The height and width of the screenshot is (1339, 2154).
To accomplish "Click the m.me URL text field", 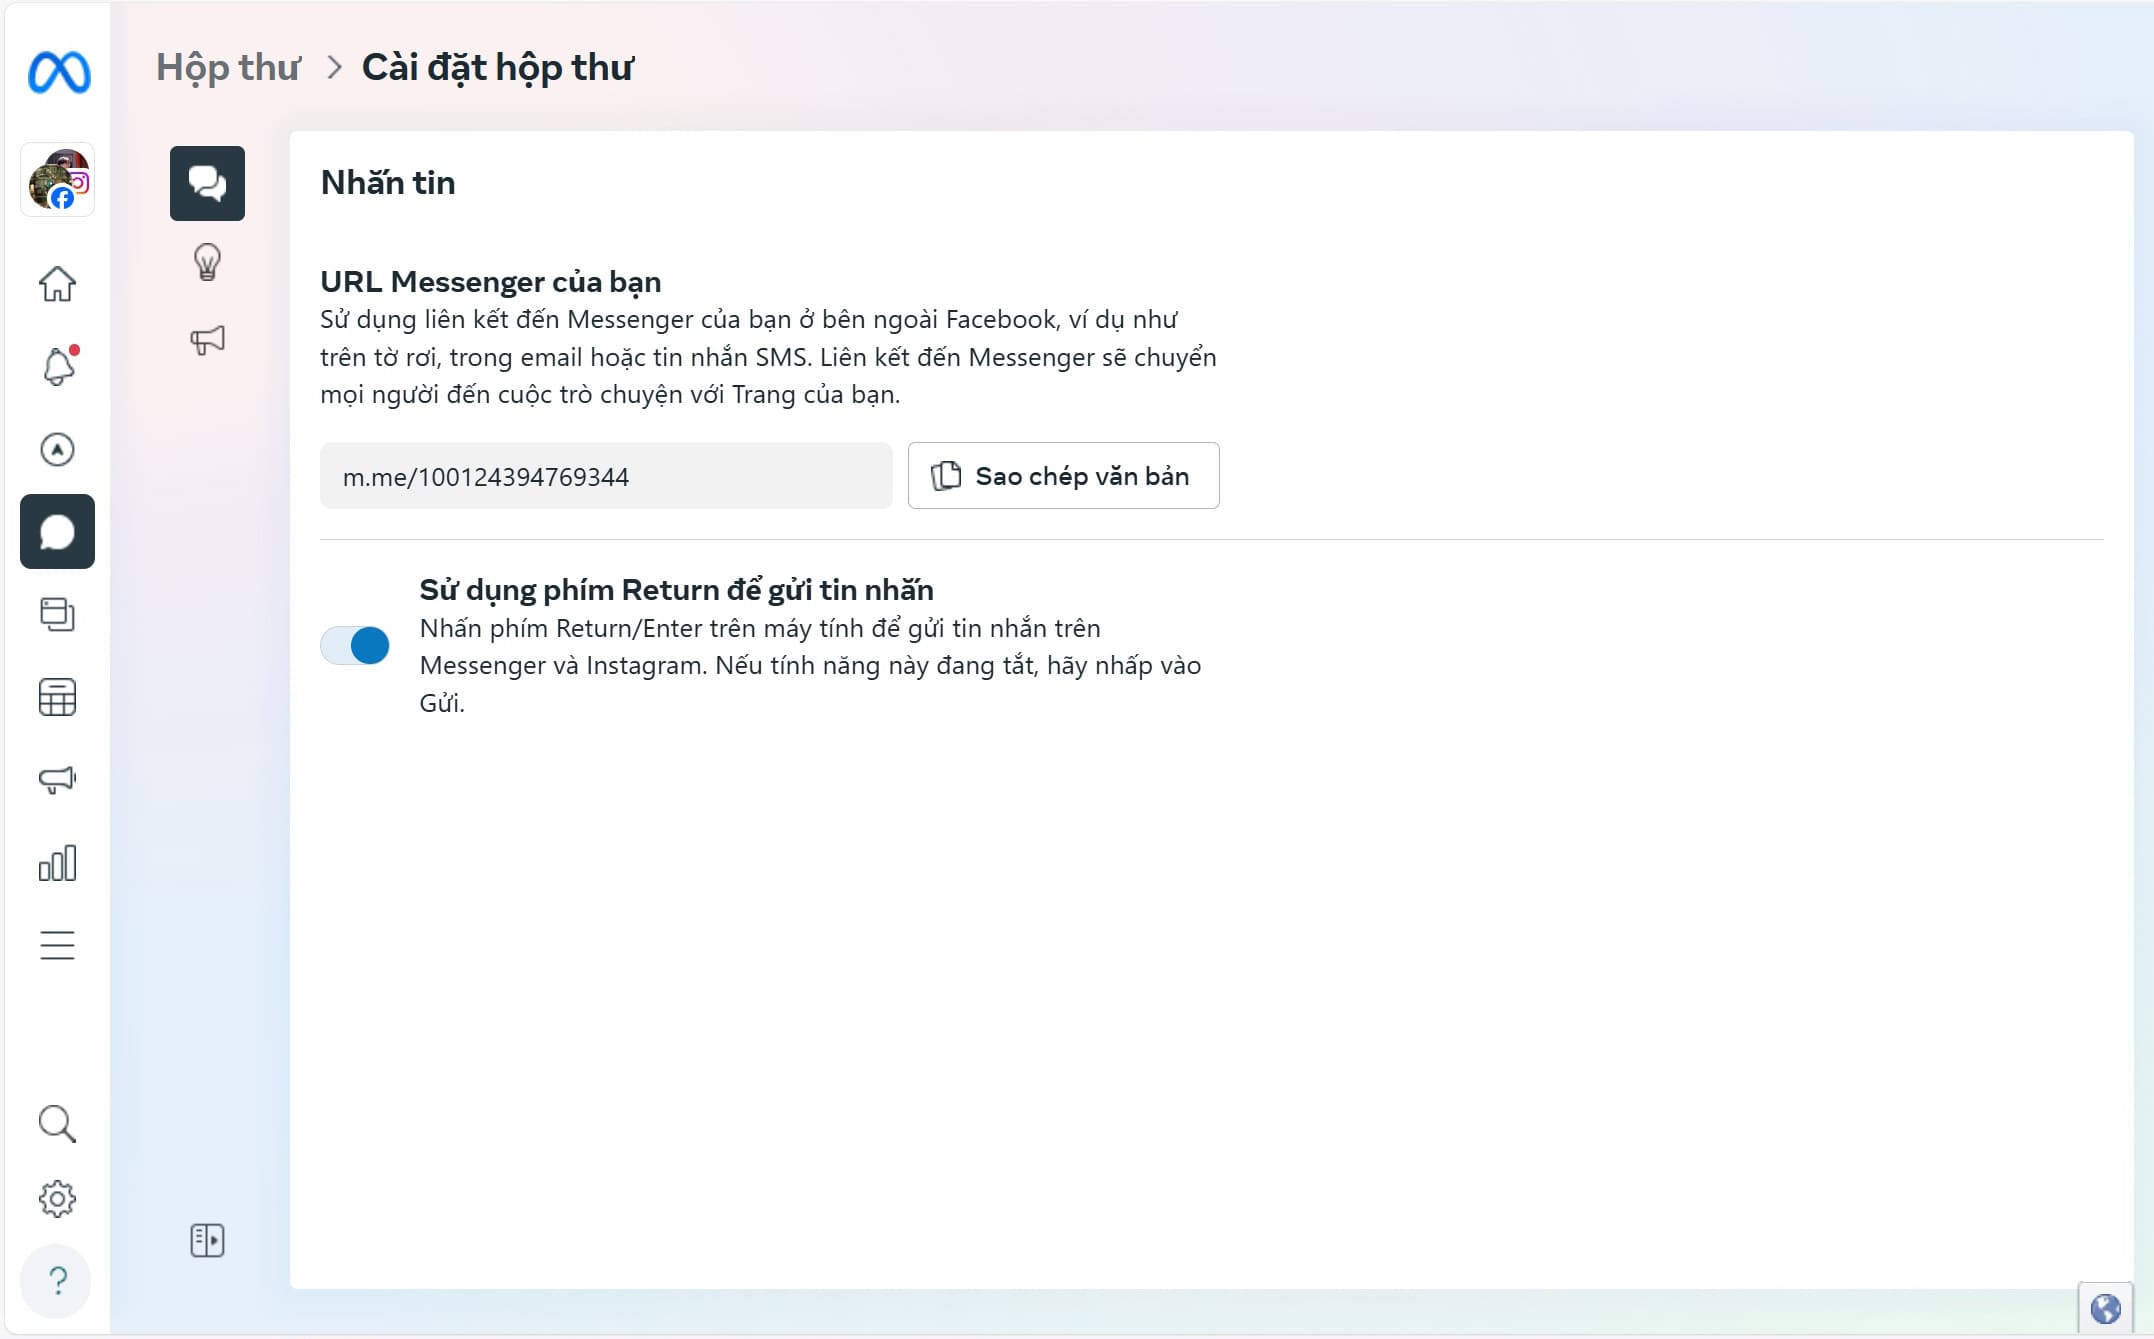I will coord(606,476).
